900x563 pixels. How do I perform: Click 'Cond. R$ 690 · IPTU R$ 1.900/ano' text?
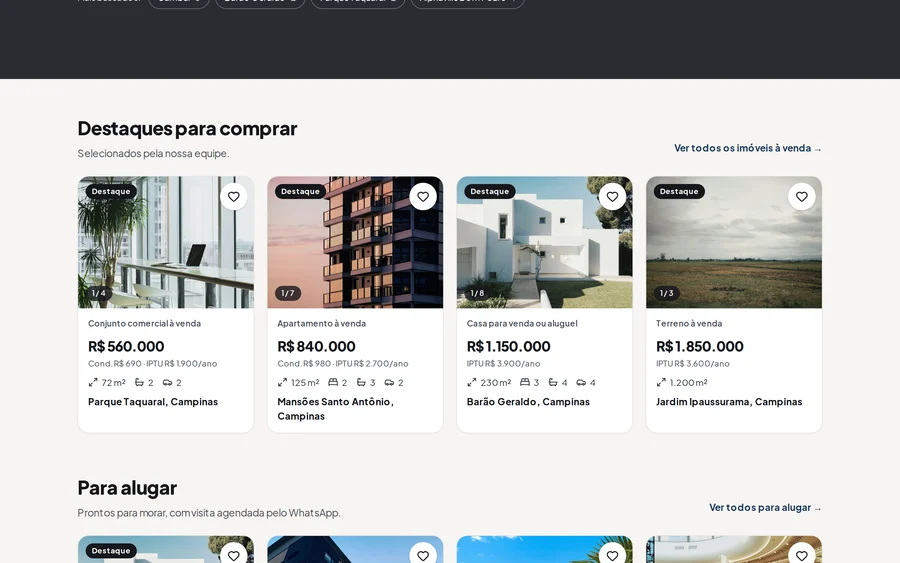(153, 363)
